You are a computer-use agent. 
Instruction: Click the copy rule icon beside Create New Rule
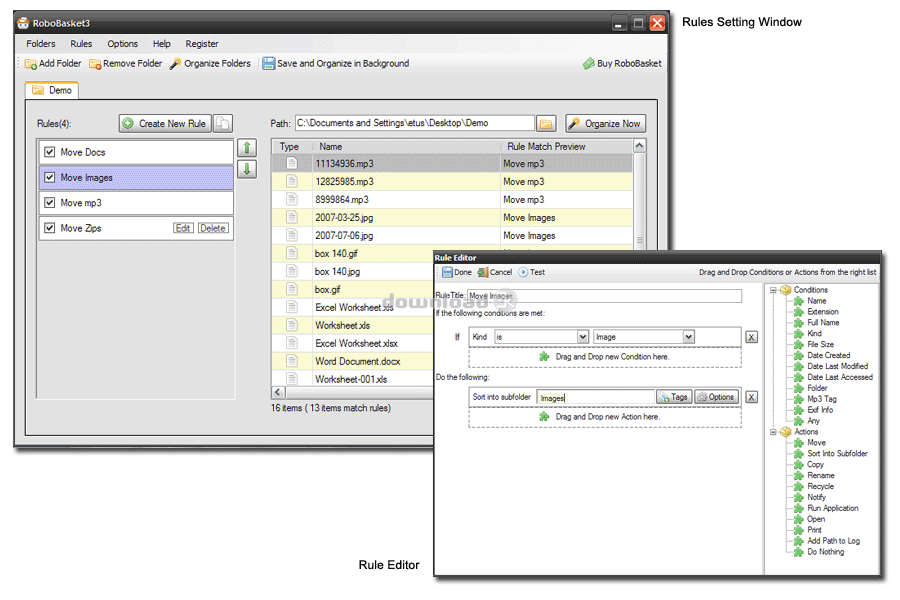(x=223, y=123)
